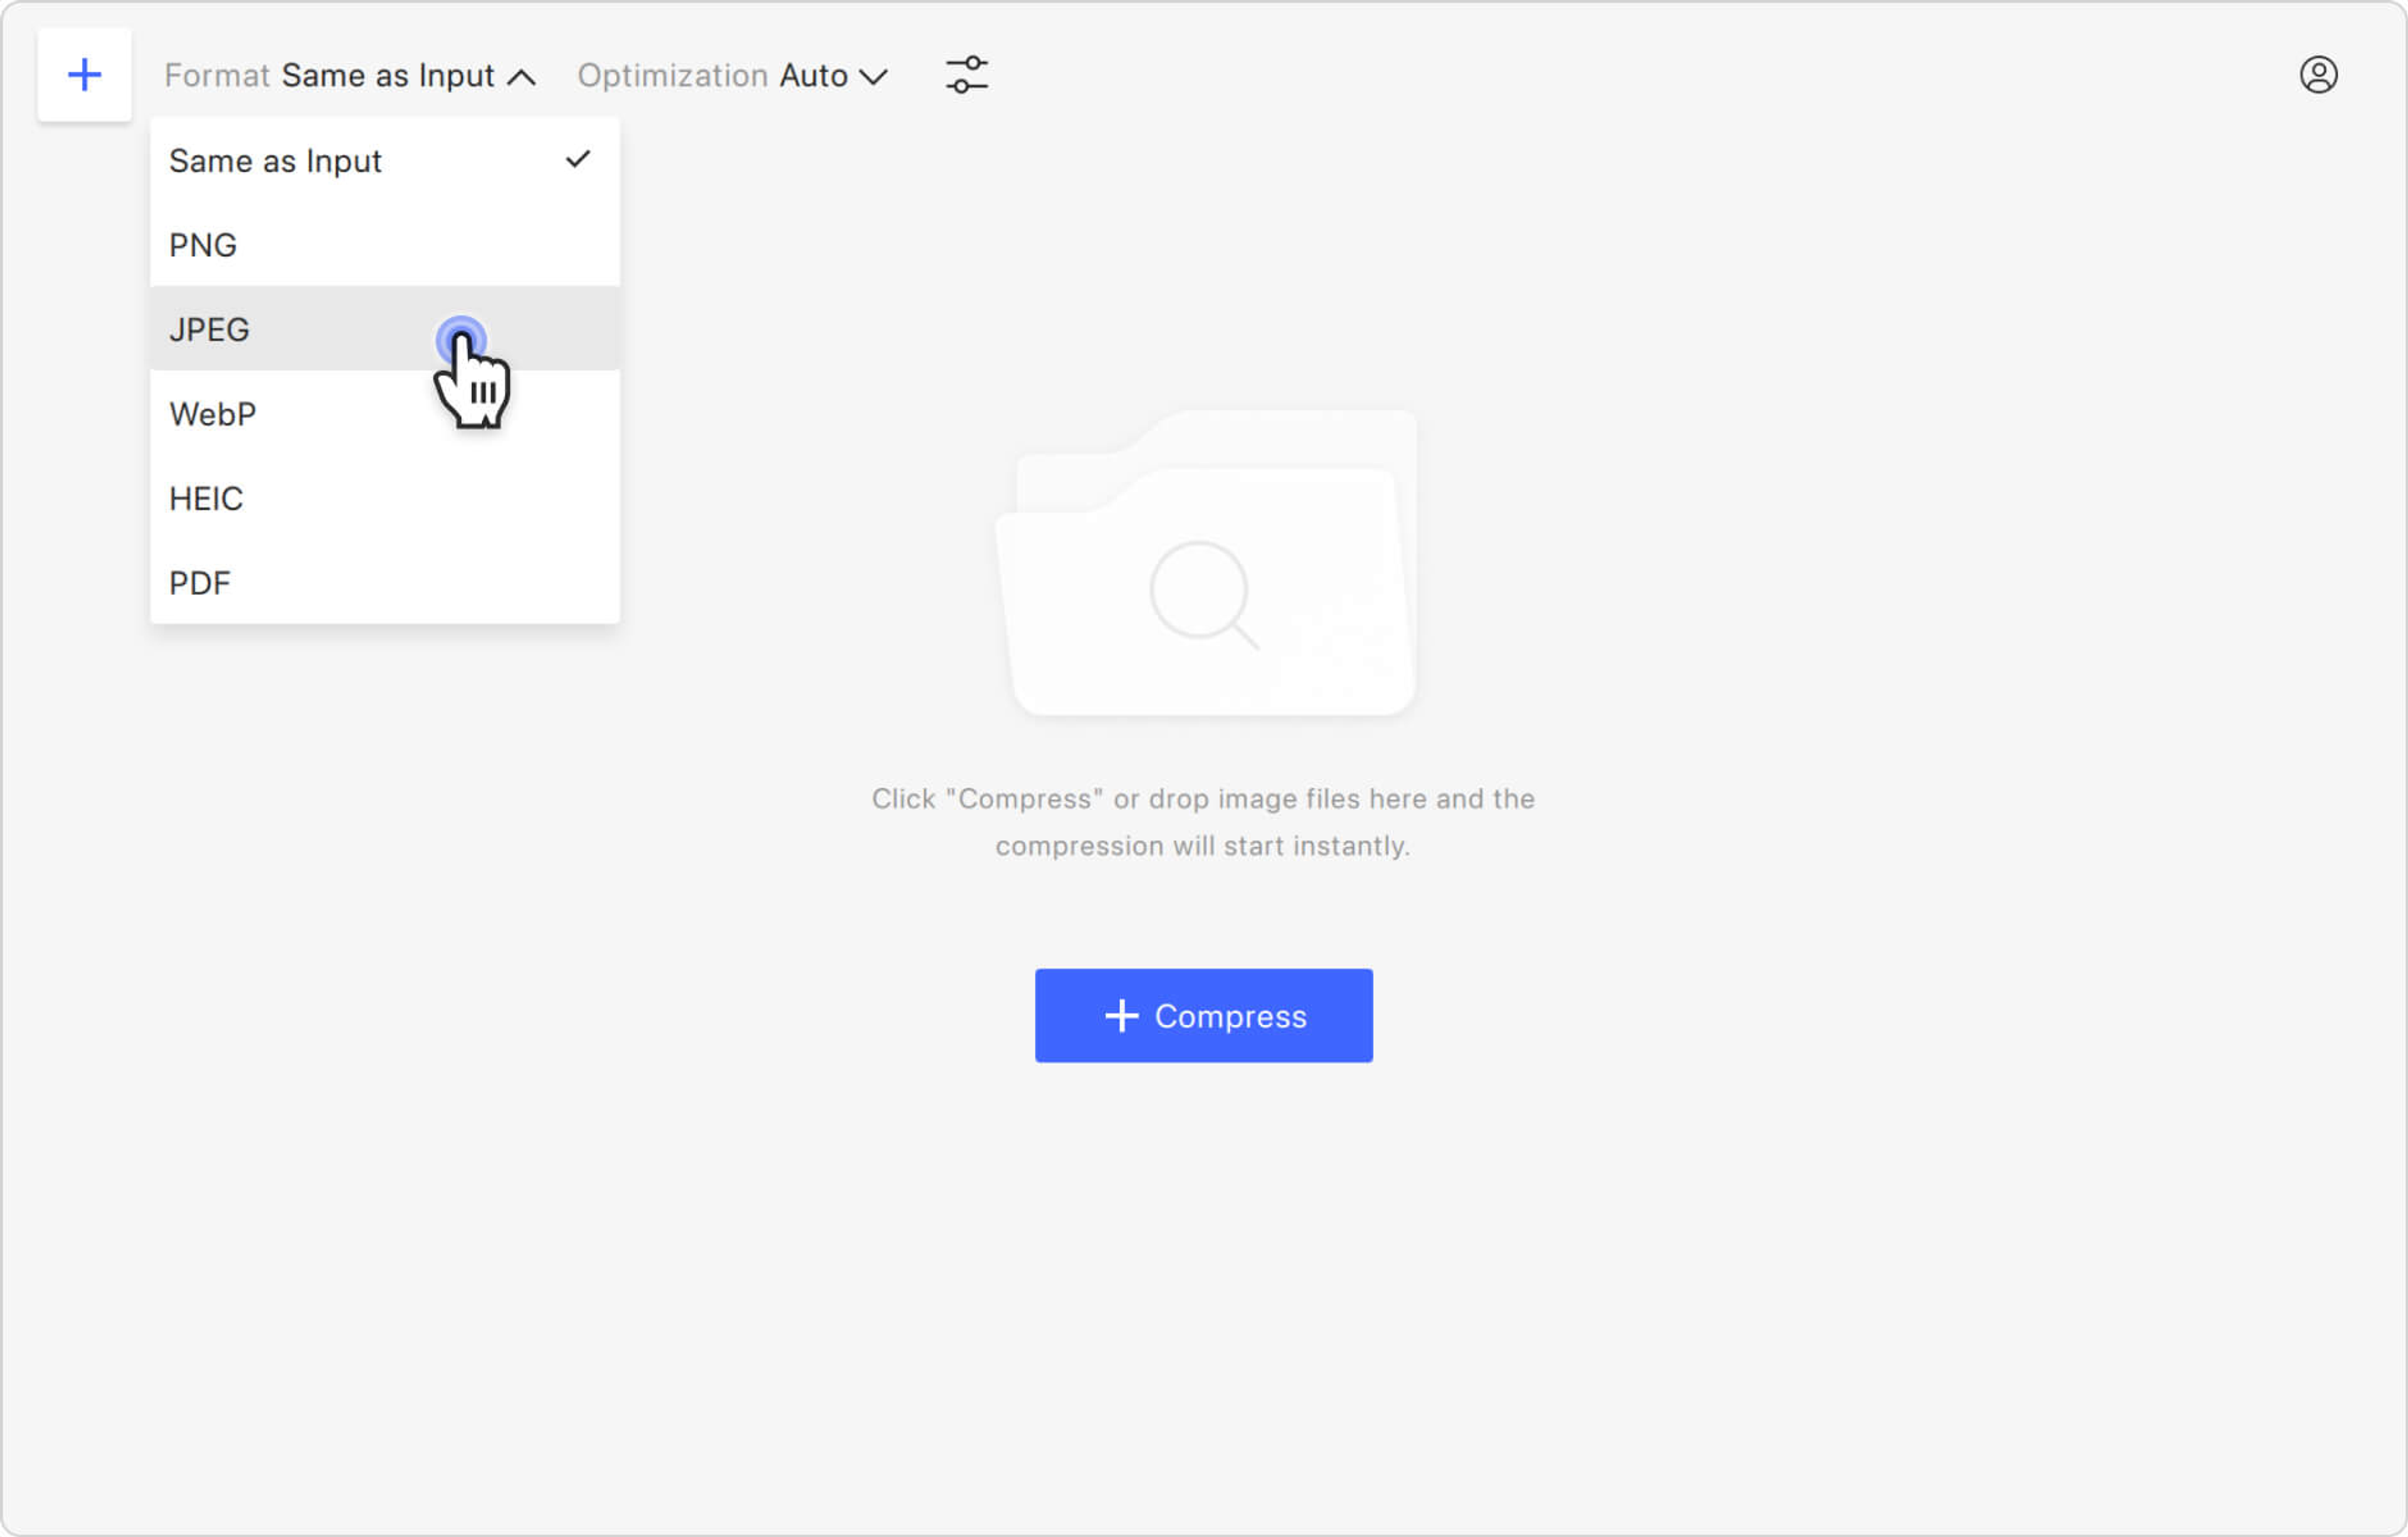Select PDF output format
2408x1537 pixels.
tap(200, 583)
